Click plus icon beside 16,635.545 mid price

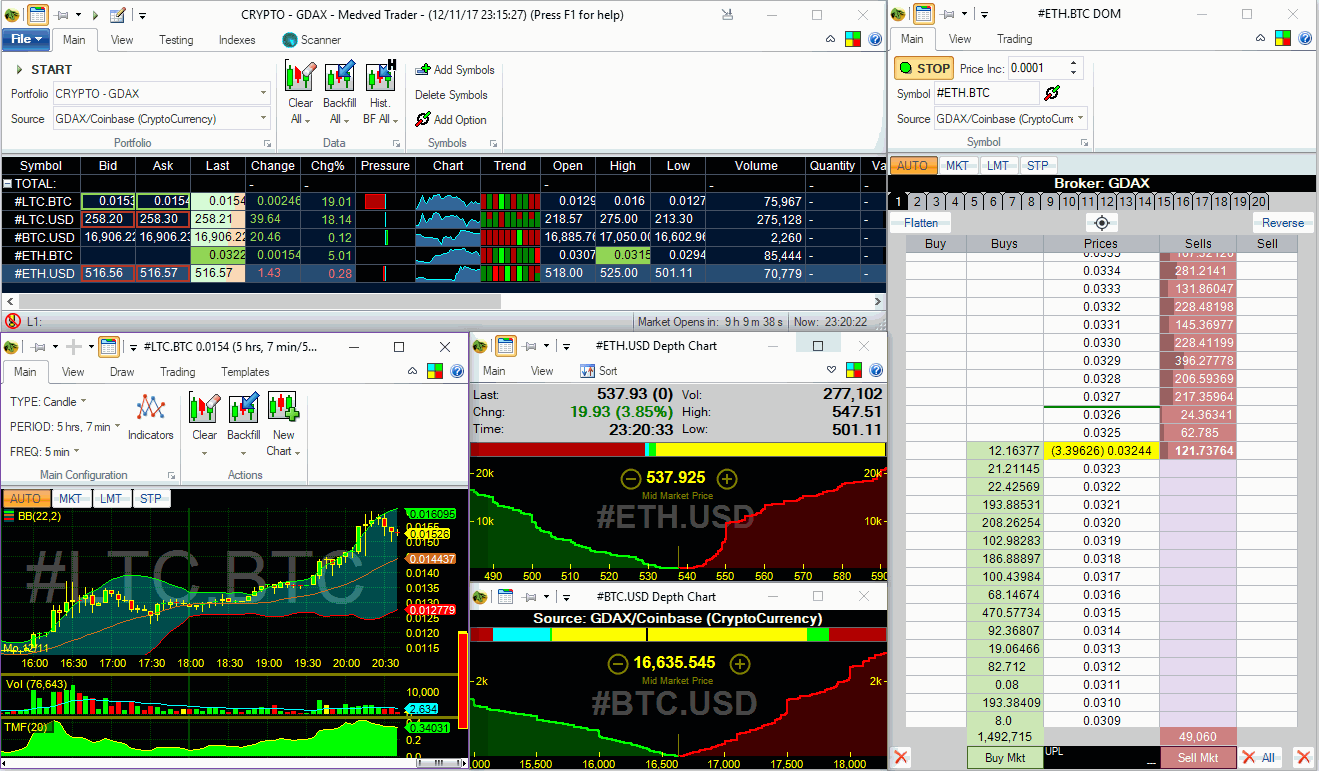pos(739,663)
